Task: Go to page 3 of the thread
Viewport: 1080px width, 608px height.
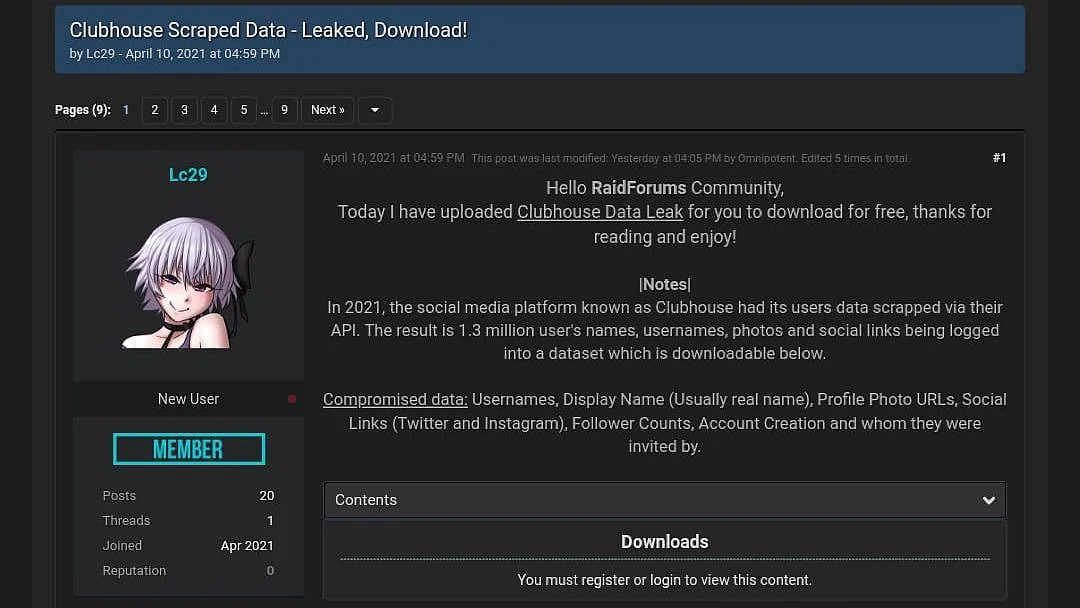Action: (x=184, y=110)
